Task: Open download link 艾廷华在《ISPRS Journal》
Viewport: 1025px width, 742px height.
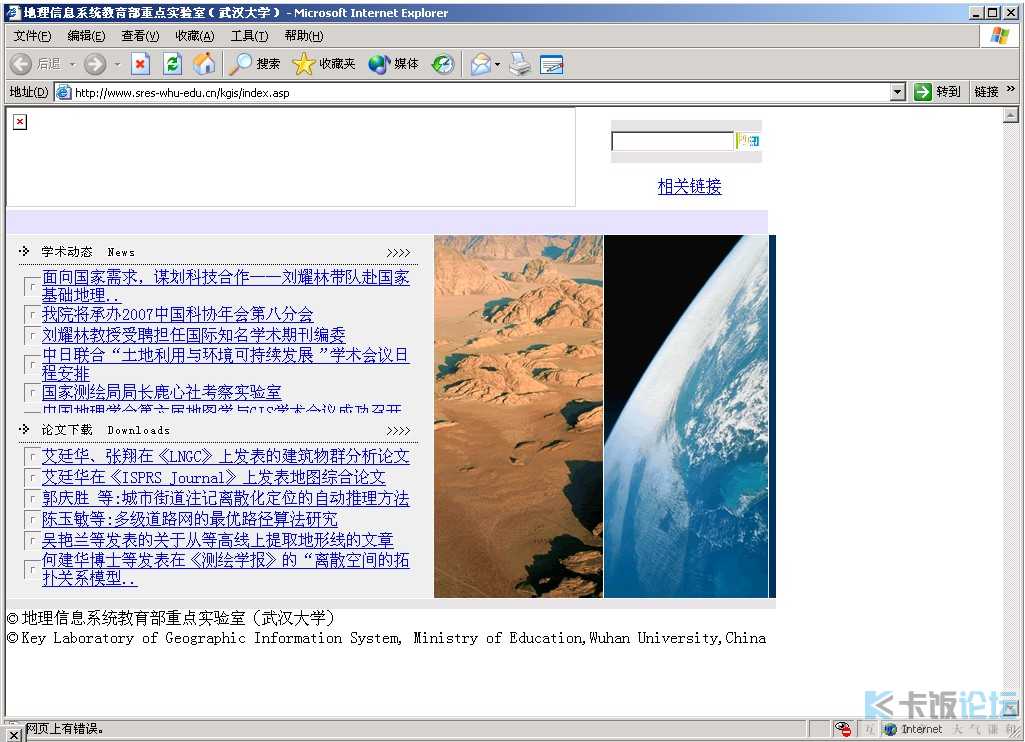Action: 214,477
